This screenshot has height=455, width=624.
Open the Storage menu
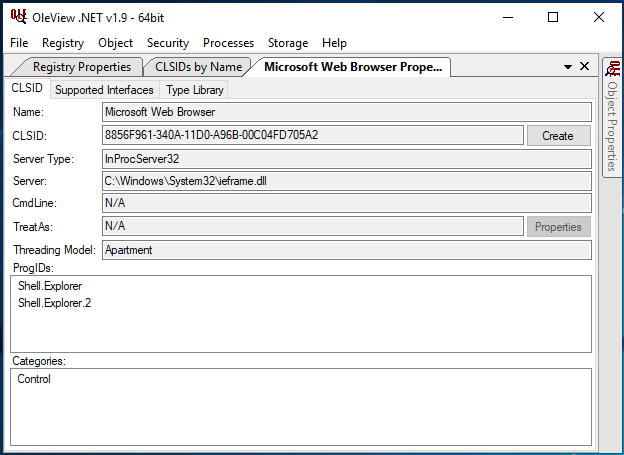pos(288,43)
